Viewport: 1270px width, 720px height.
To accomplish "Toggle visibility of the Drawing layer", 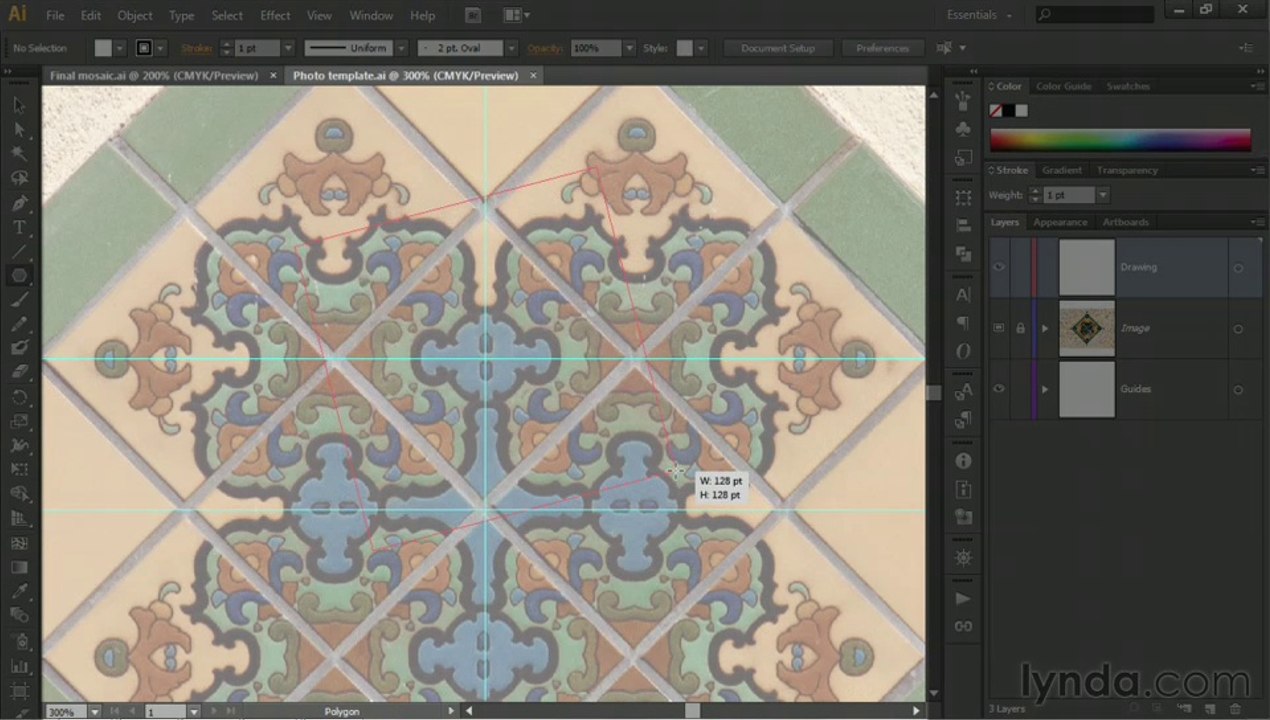I will 999,267.
